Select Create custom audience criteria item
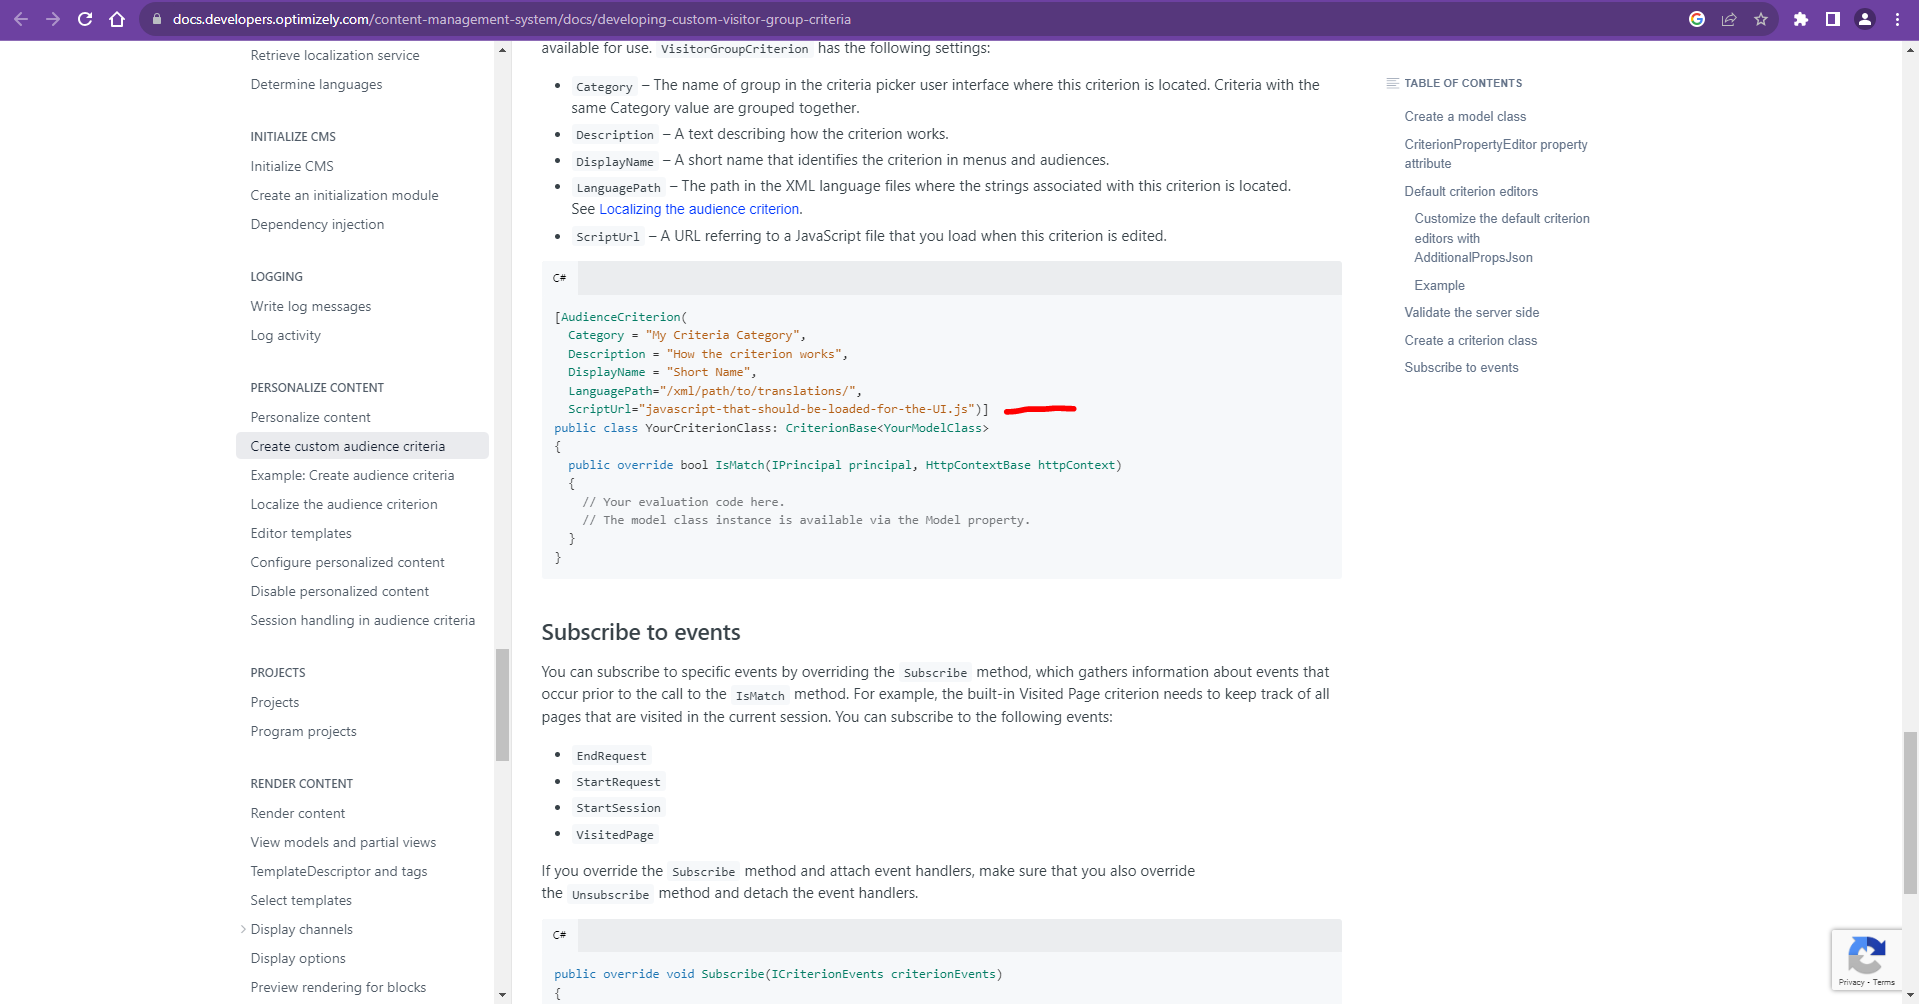Image resolution: width=1919 pixels, height=1004 pixels. 347,446
